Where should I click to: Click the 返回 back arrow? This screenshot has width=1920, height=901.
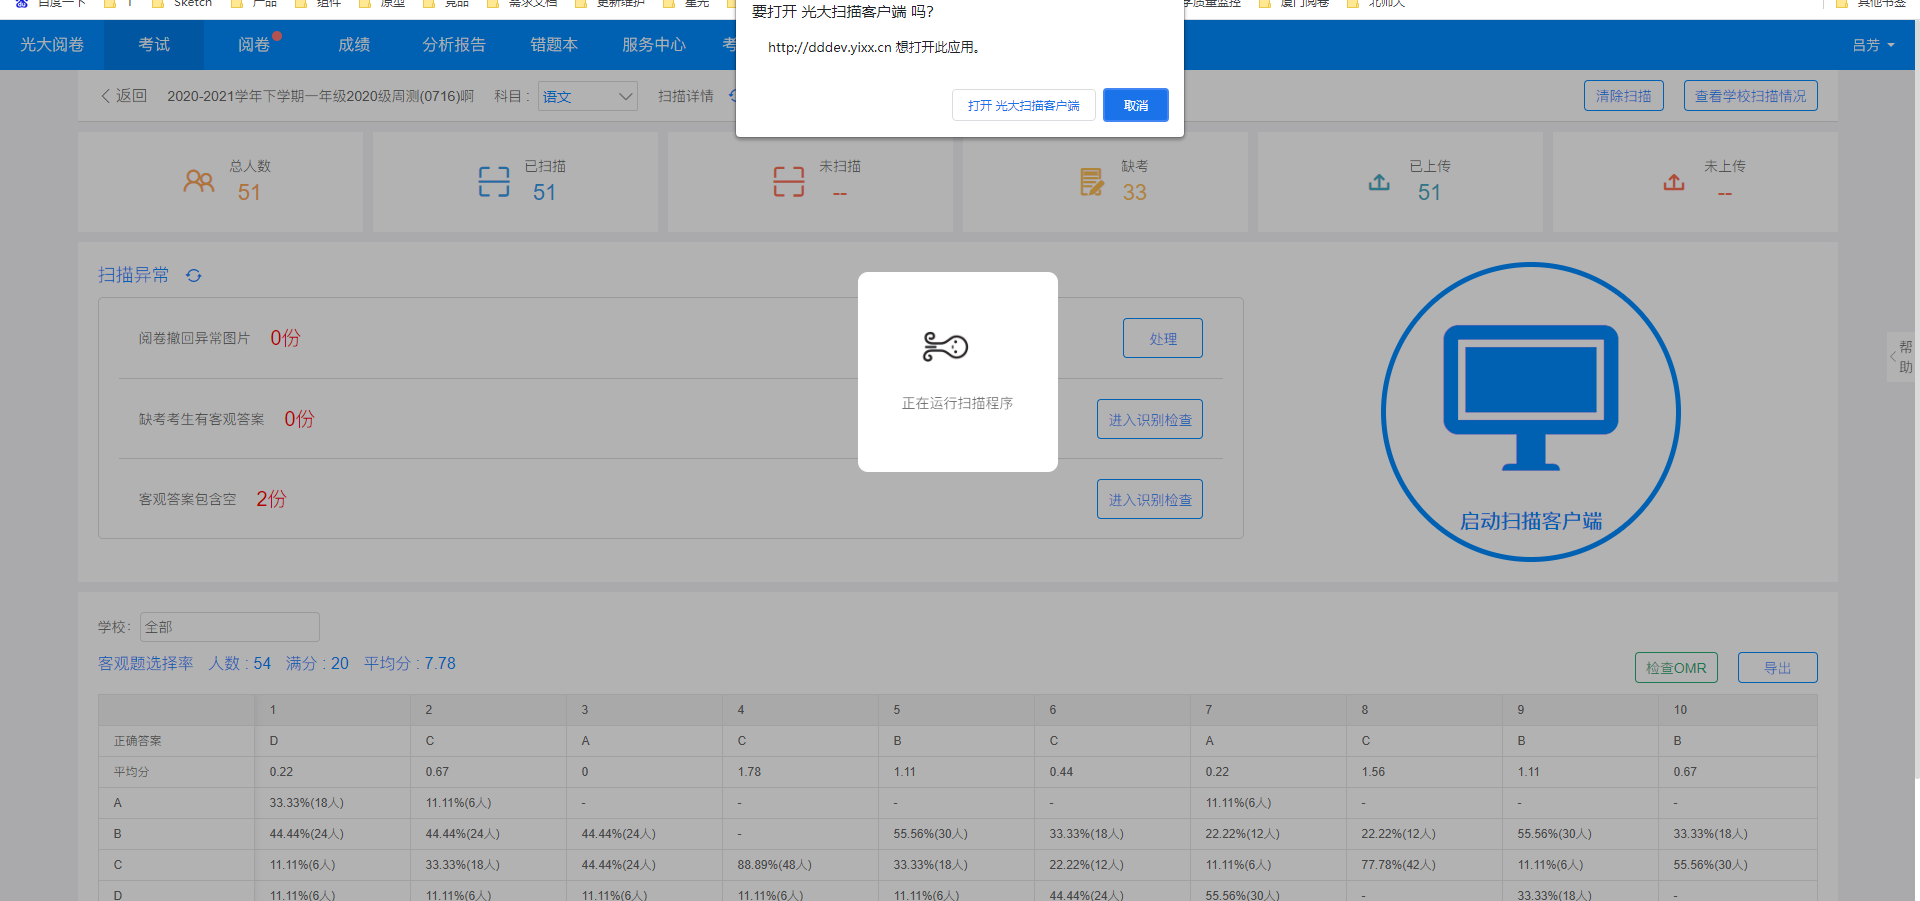point(106,96)
